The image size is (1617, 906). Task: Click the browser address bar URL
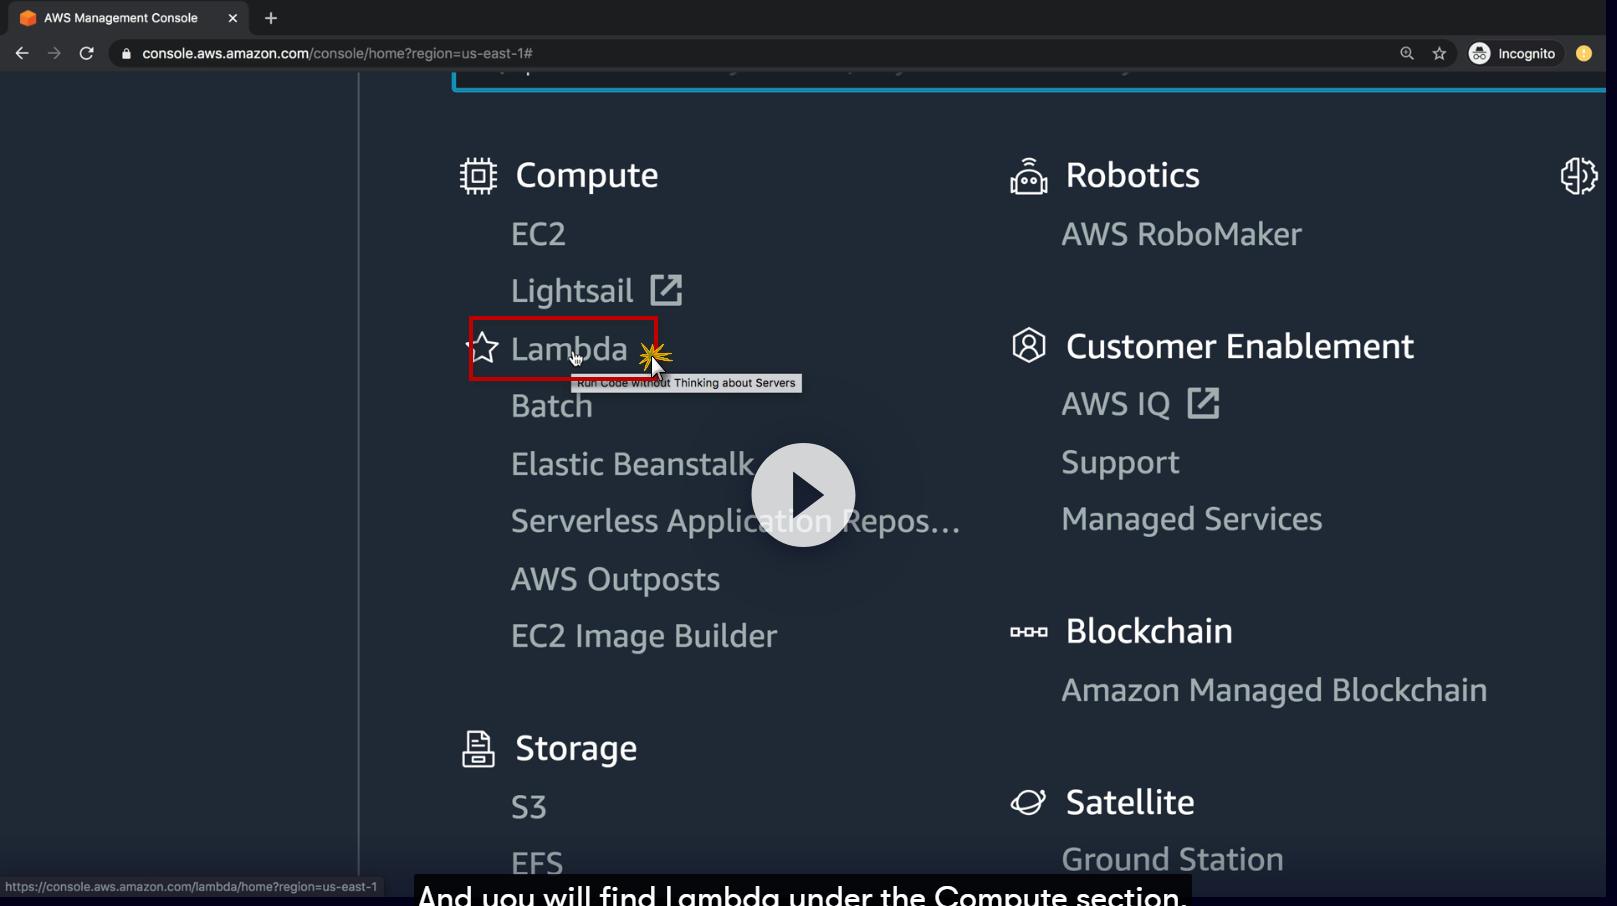coord(337,54)
